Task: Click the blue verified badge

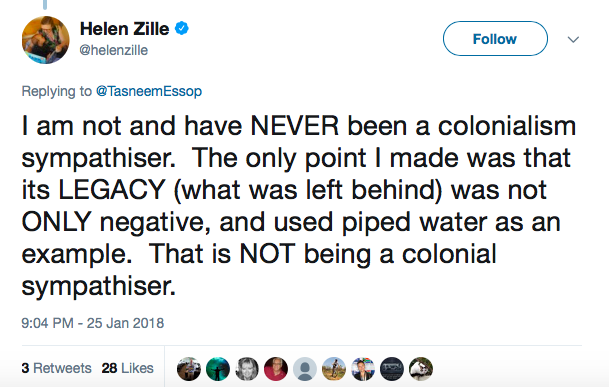Action: (181, 29)
